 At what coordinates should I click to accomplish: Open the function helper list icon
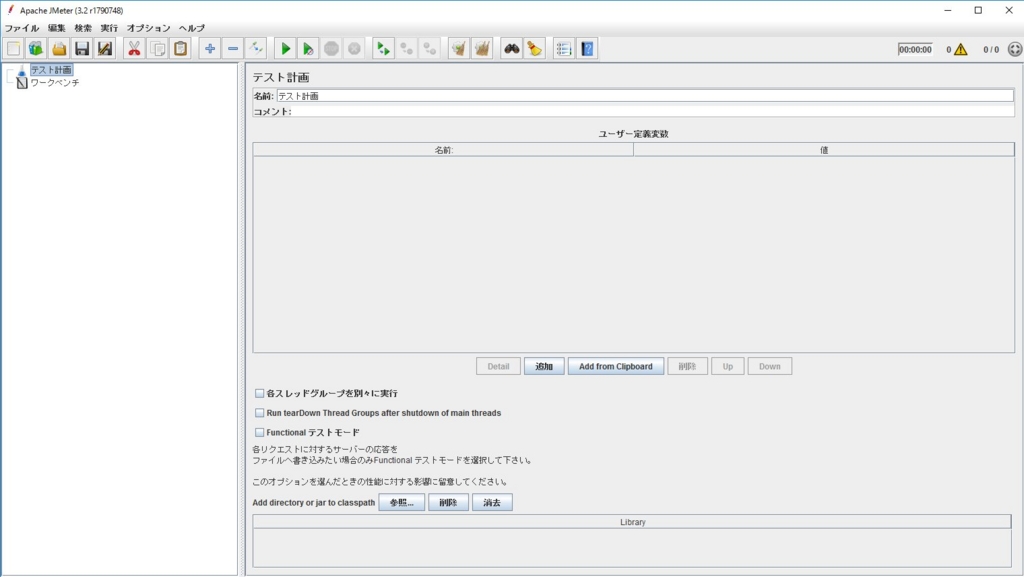coord(564,49)
